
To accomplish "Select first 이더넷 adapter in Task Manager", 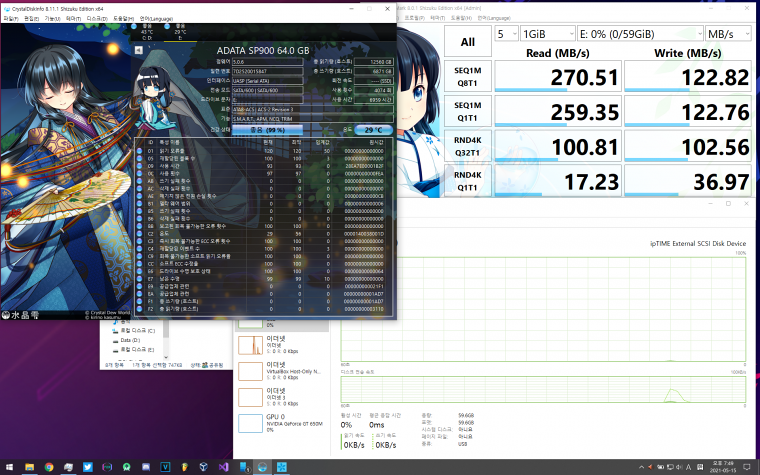I will pos(282,344).
